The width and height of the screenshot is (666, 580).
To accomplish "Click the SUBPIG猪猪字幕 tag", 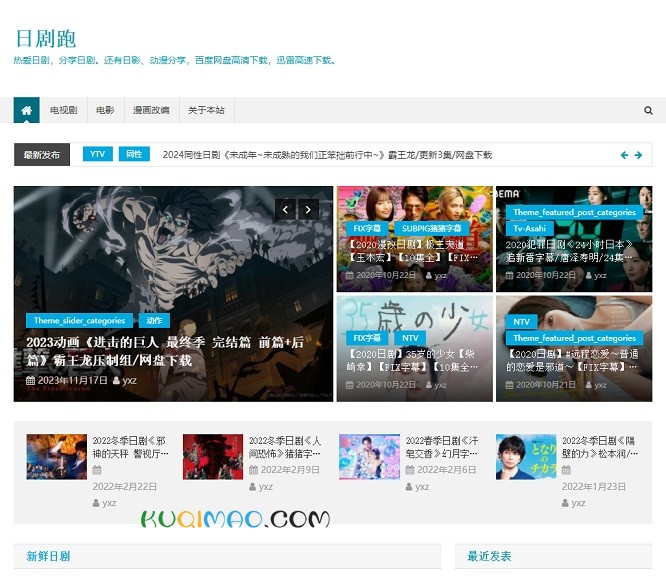I will pos(432,228).
